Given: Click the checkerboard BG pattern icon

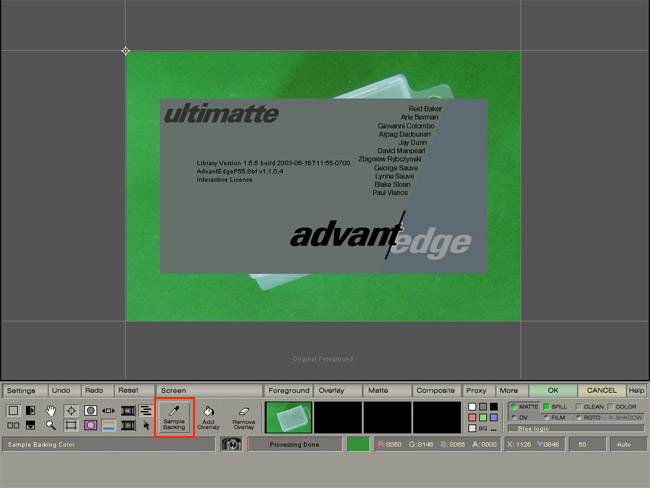Looking at the screenshot, I should coord(472,428).
